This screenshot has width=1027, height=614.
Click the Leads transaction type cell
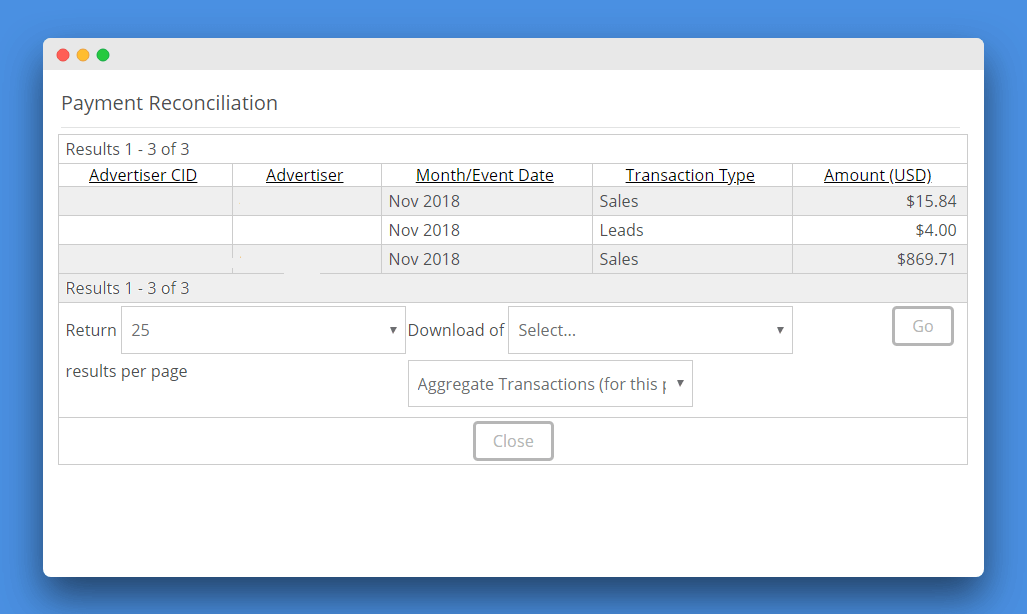tap(622, 230)
